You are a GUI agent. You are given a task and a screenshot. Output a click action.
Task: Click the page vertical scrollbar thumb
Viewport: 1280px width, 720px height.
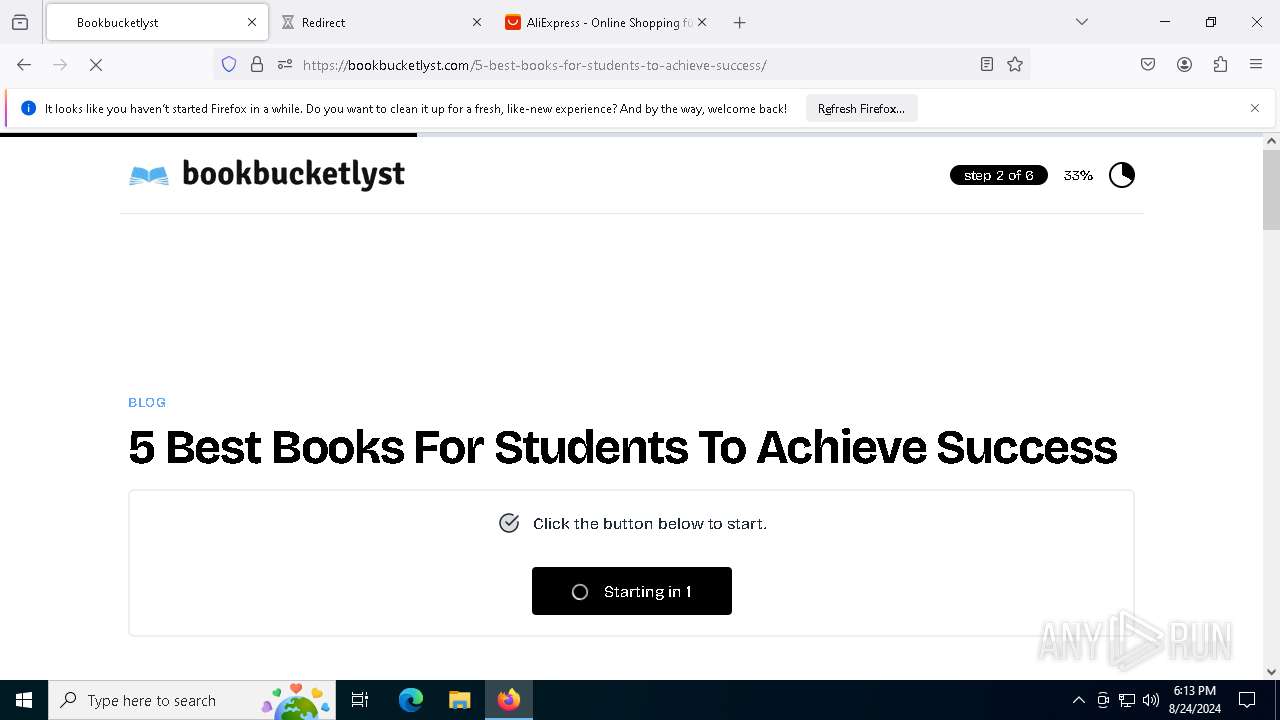(1271, 190)
